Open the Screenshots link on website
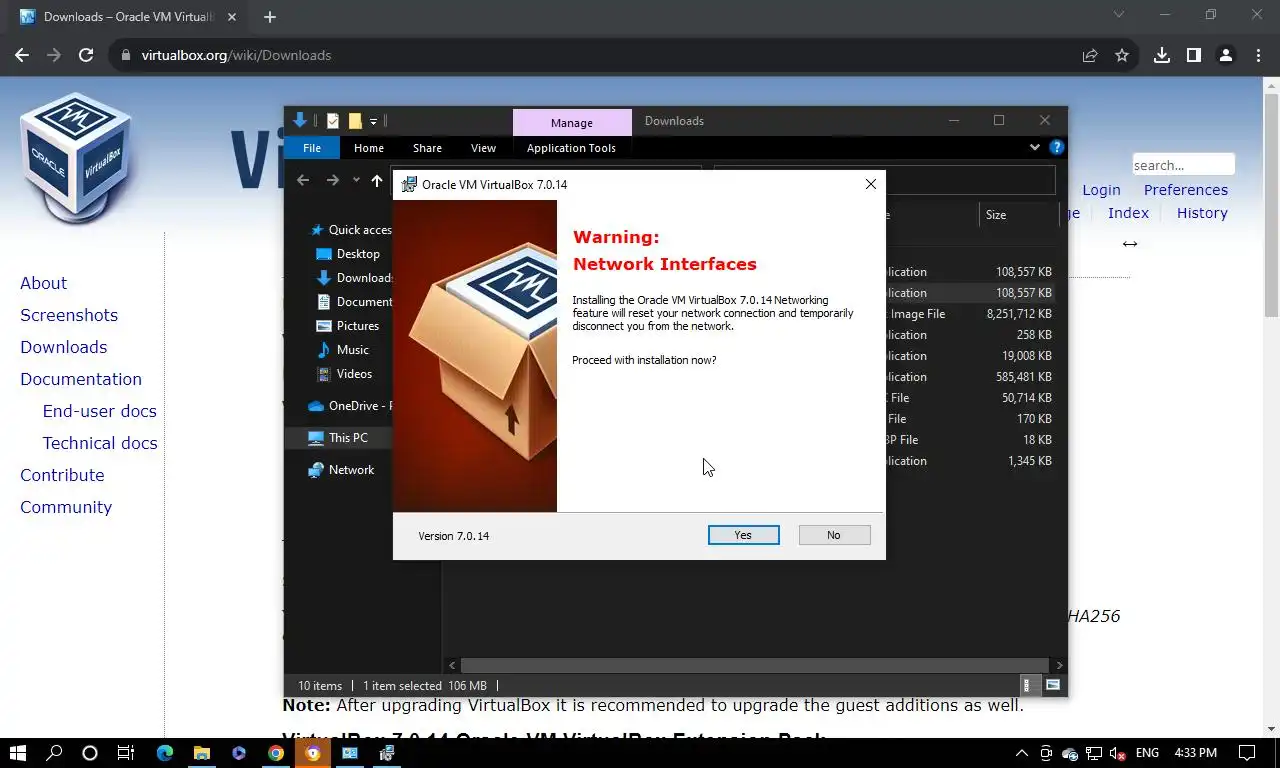The width and height of the screenshot is (1280, 768). click(x=69, y=315)
